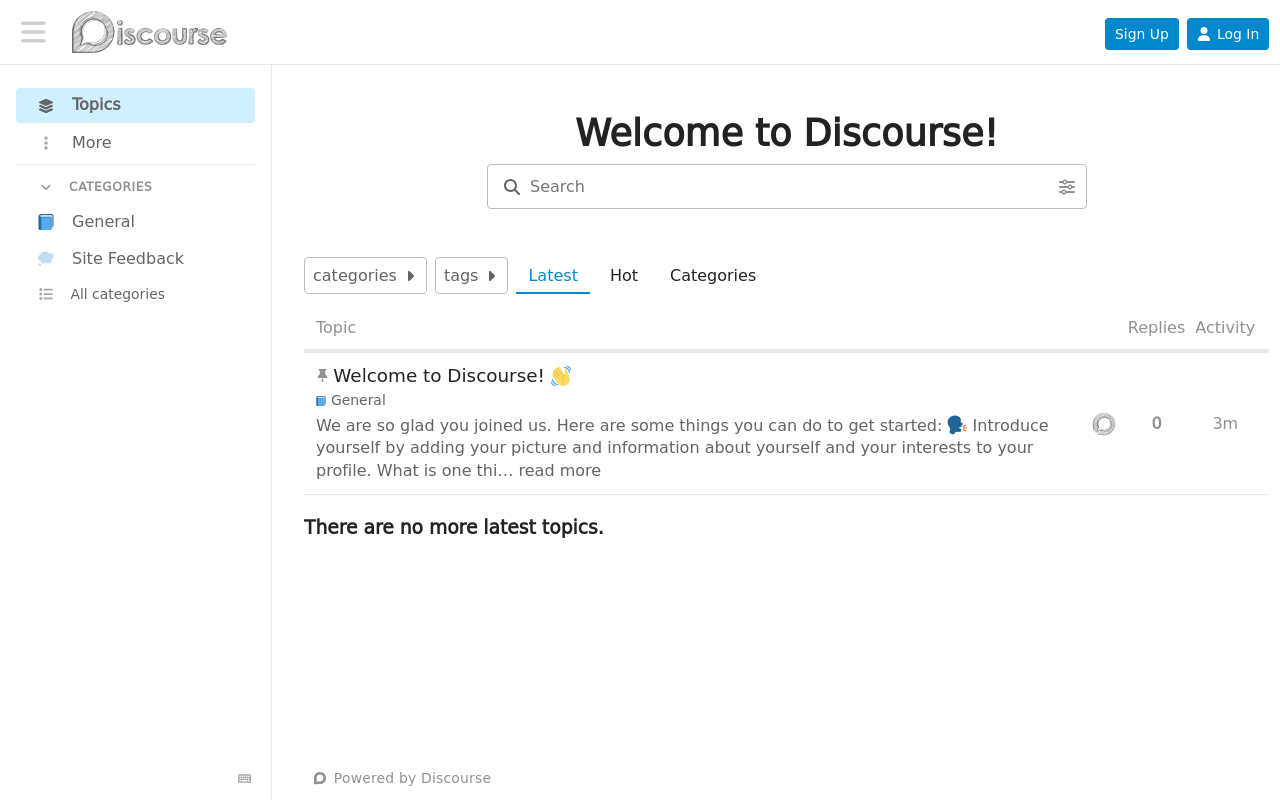Click the Sign Up button

click(1141, 34)
